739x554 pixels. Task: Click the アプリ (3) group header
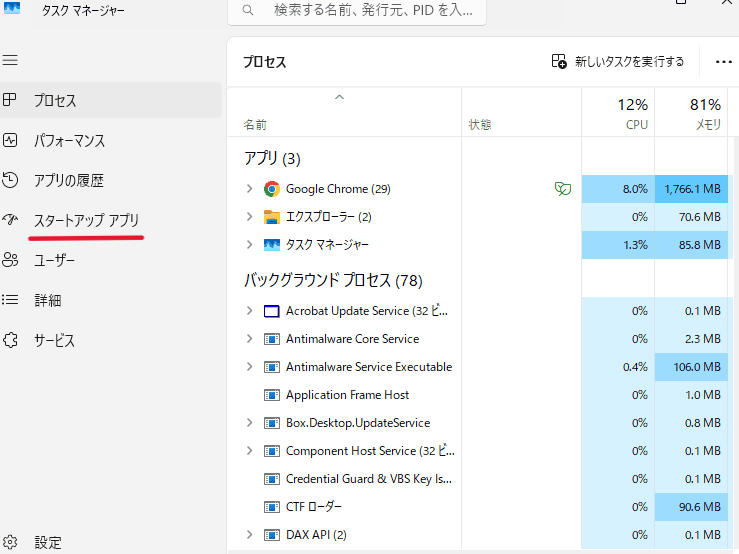coord(272,158)
